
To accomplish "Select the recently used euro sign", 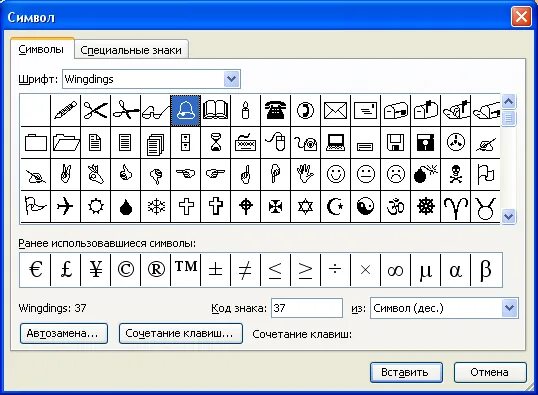I will (35, 270).
